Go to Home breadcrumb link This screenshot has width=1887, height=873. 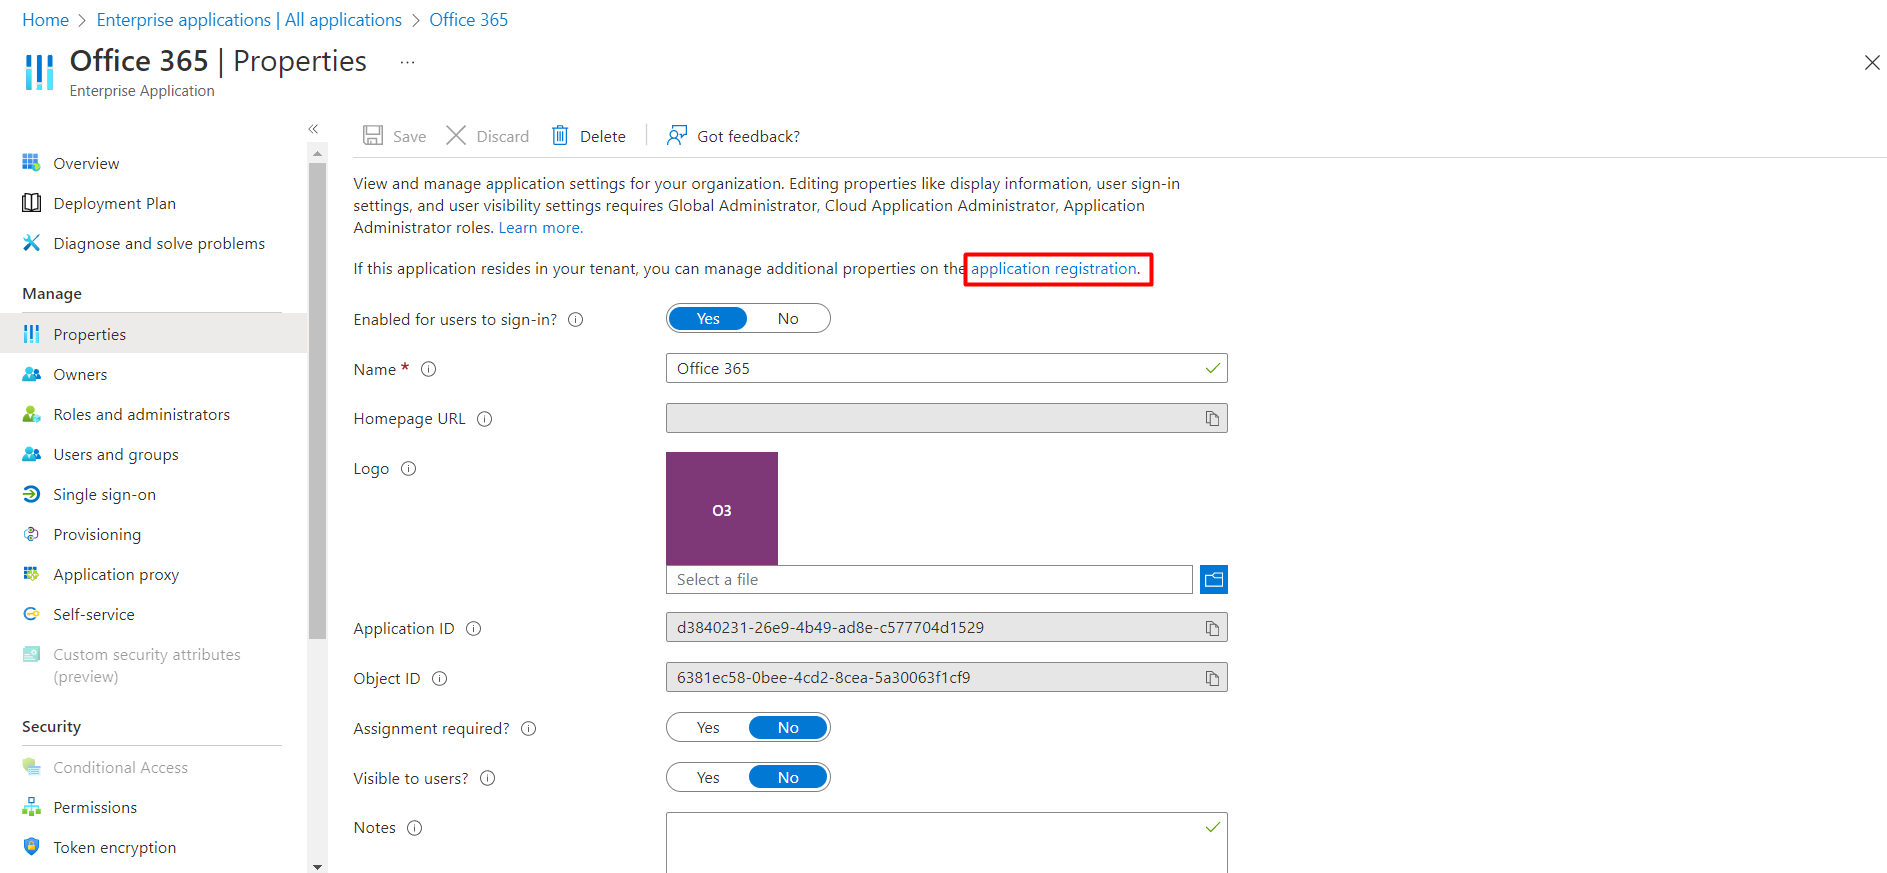[x=46, y=20]
